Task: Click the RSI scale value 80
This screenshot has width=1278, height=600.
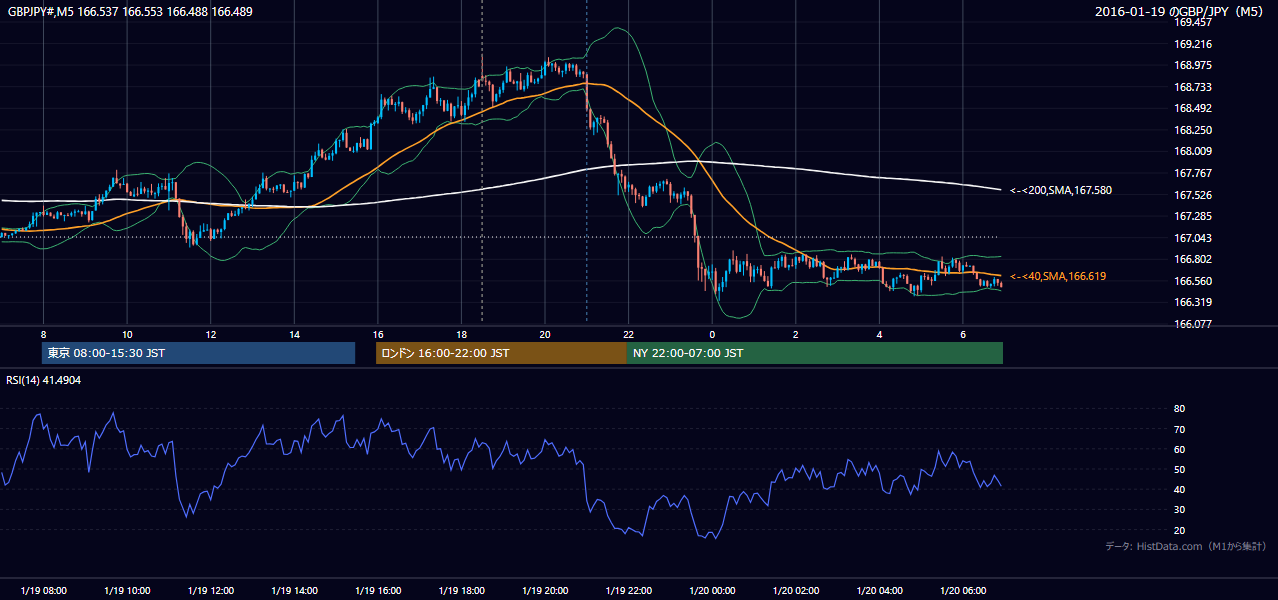Action: [x=1180, y=409]
